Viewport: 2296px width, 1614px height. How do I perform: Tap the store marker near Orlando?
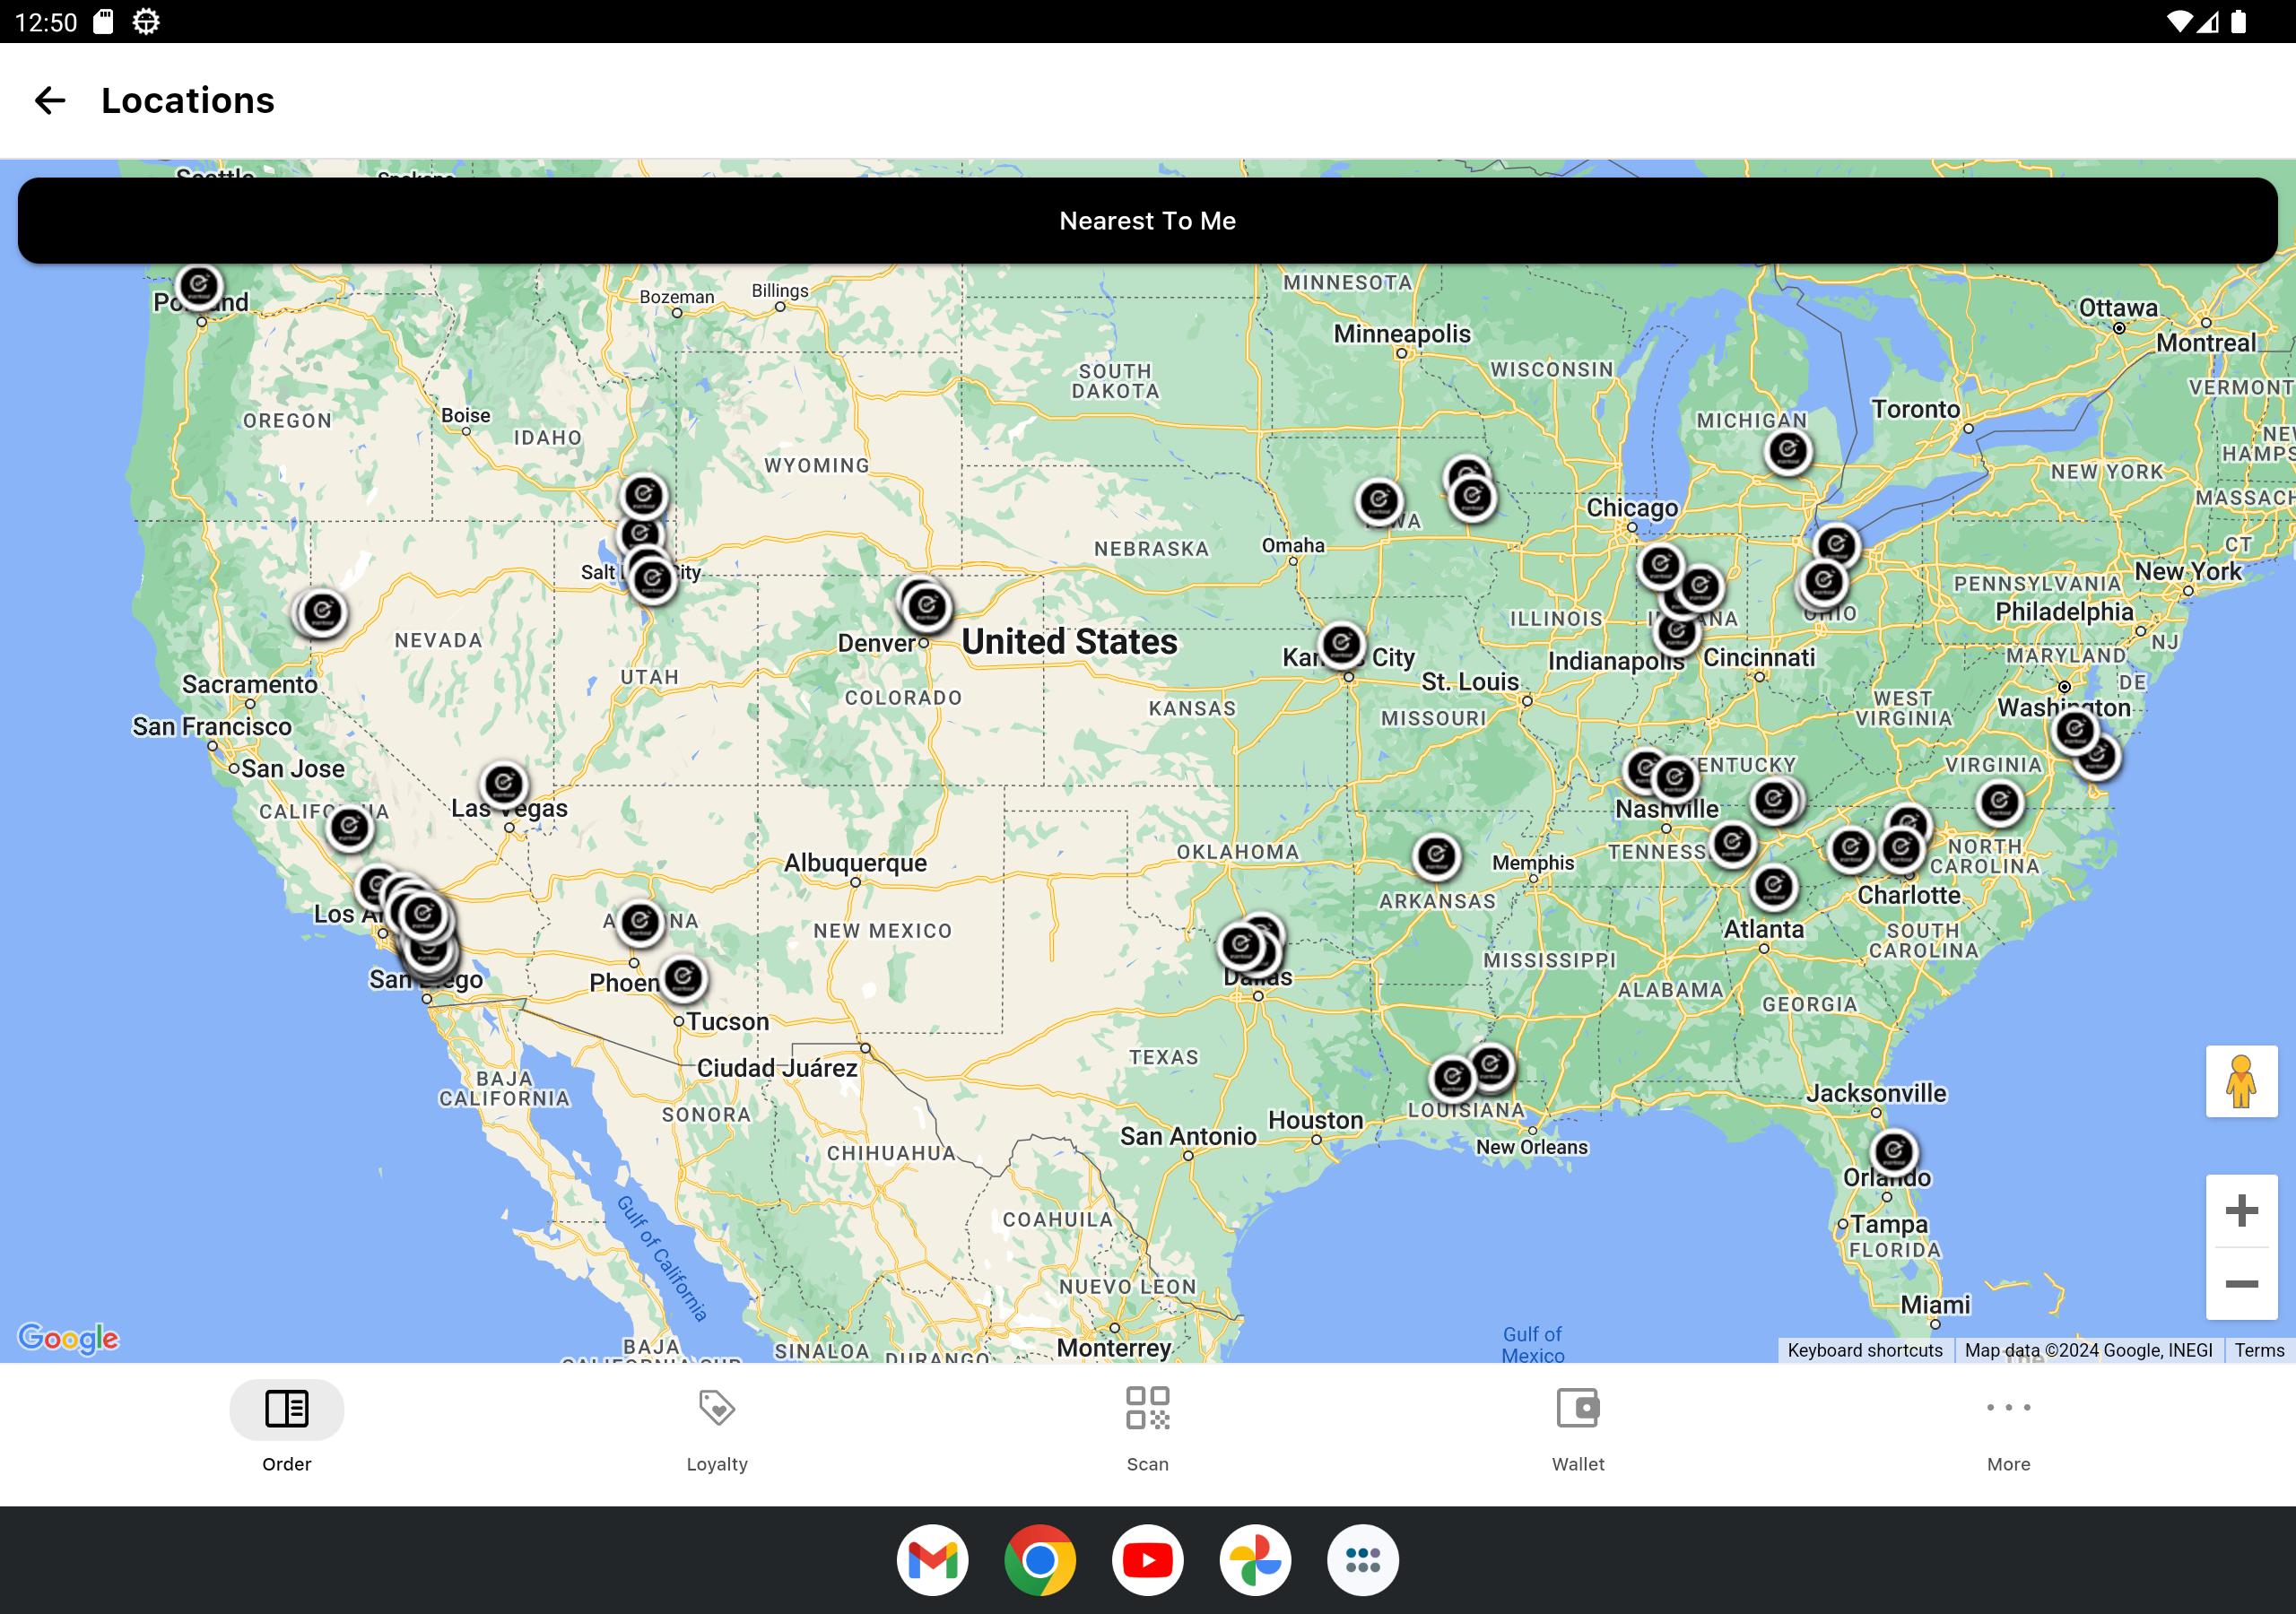[x=1893, y=1152]
